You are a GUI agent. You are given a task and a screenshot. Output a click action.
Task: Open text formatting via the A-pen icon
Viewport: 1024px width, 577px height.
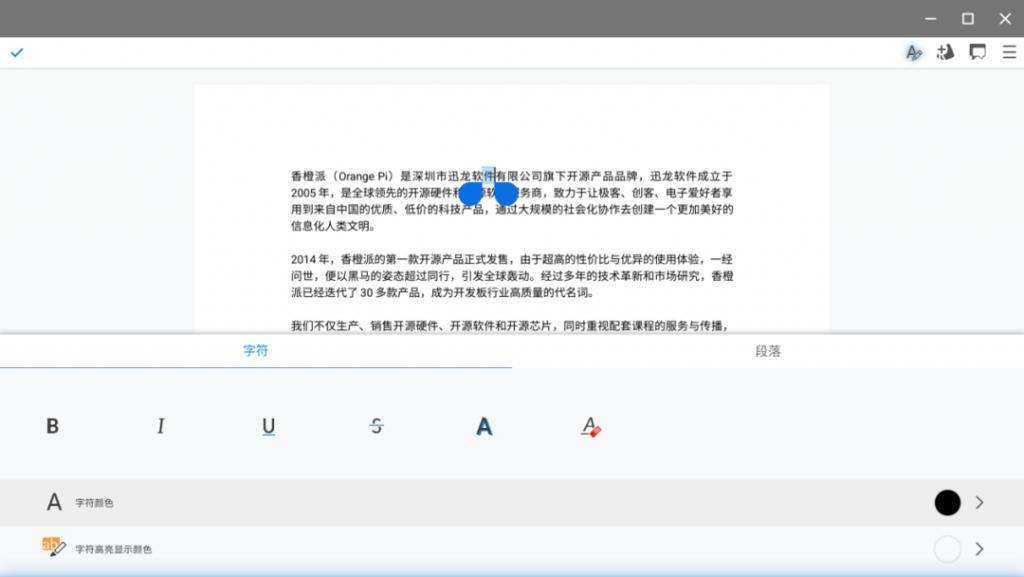pyautogui.click(x=913, y=52)
